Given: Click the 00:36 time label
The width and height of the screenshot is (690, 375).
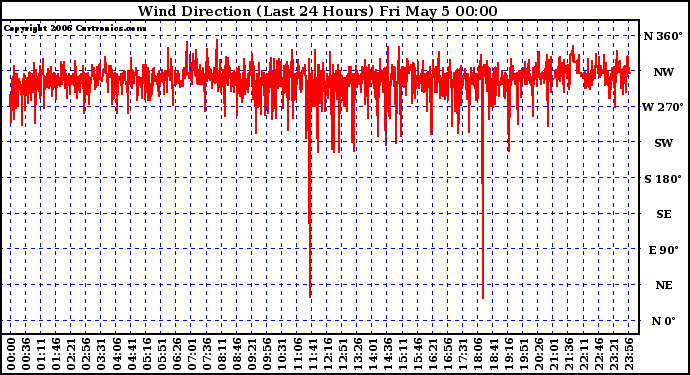Looking at the screenshot, I should click(26, 354).
